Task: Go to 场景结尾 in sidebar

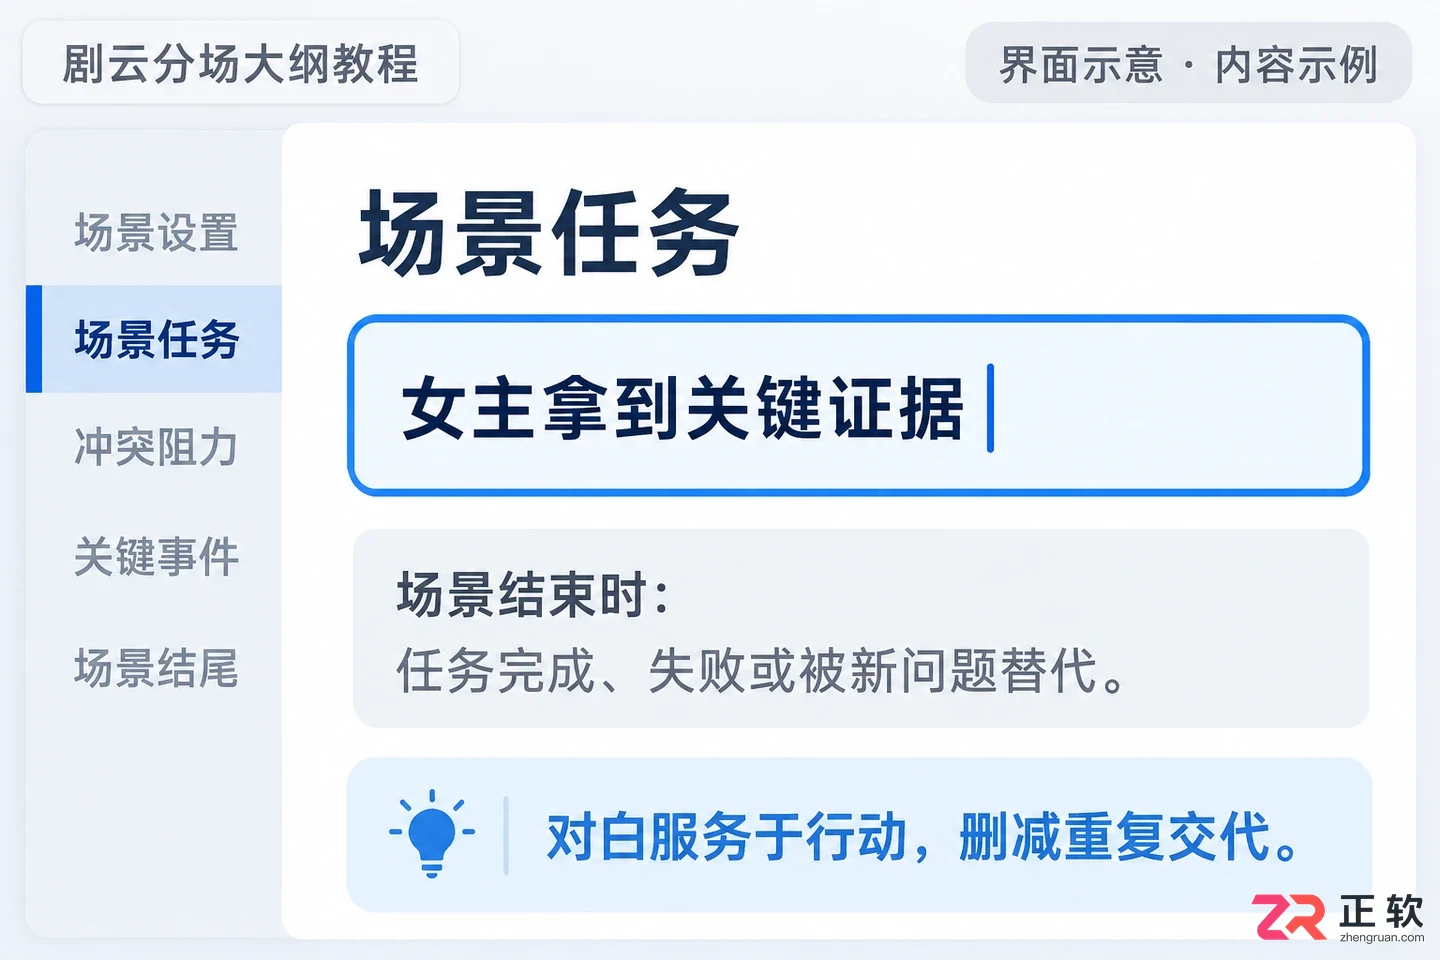Action: [x=156, y=667]
